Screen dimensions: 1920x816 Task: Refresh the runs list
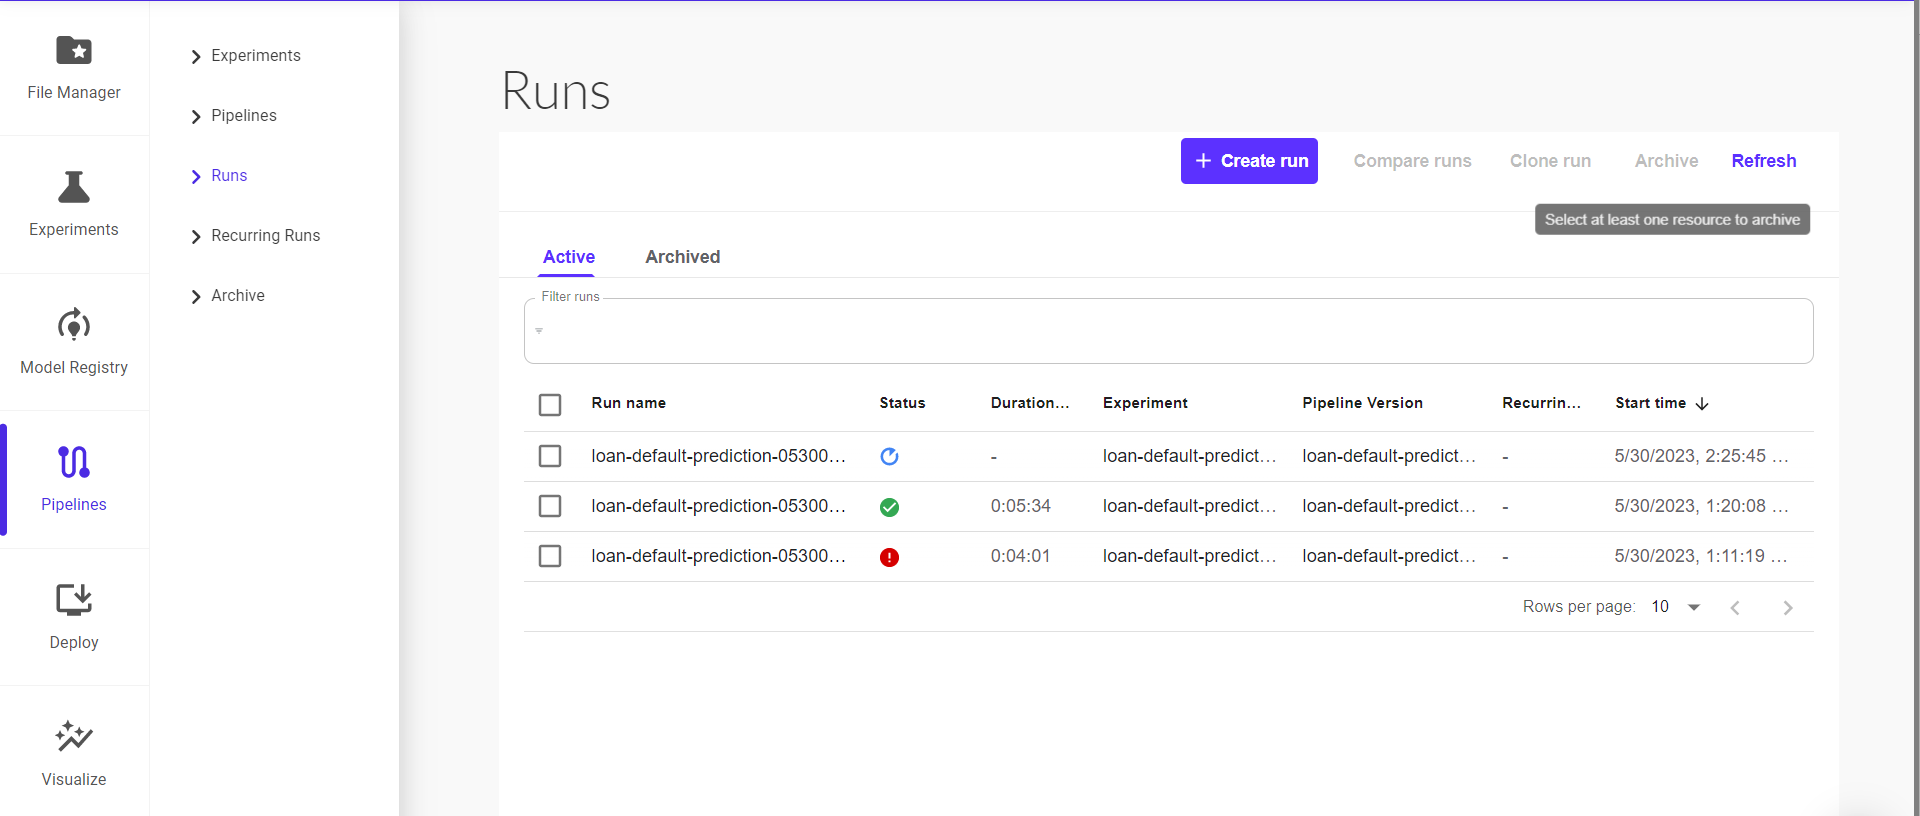coord(1764,161)
